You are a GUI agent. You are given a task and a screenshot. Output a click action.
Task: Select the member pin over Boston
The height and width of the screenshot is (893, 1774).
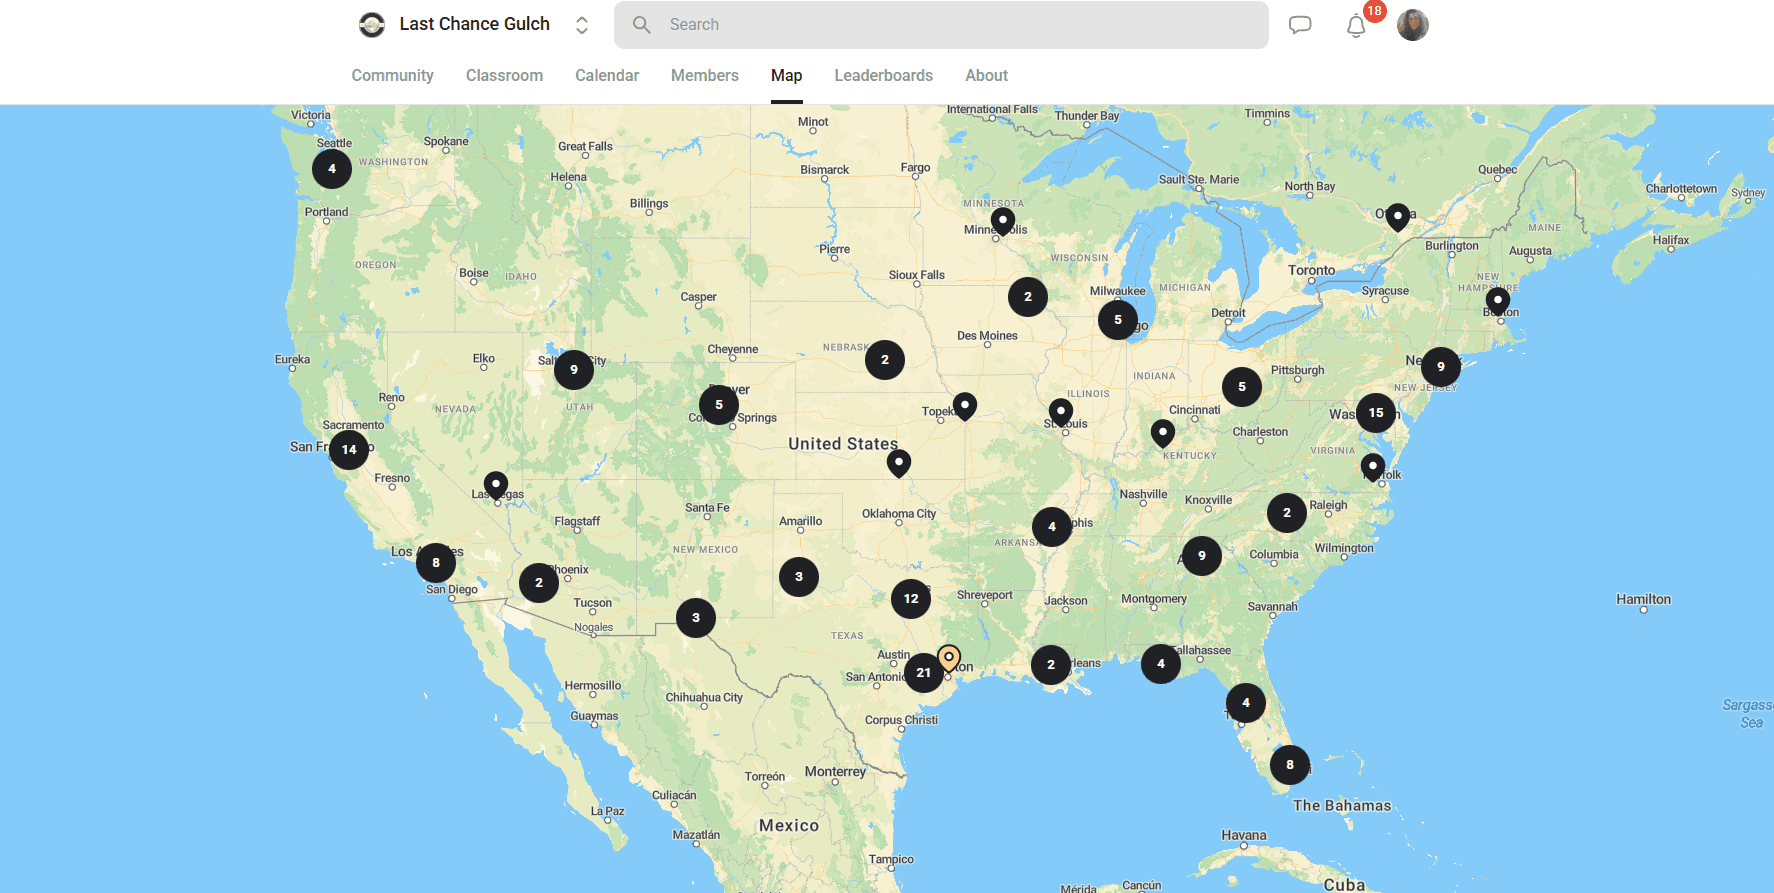click(1498, 300)
